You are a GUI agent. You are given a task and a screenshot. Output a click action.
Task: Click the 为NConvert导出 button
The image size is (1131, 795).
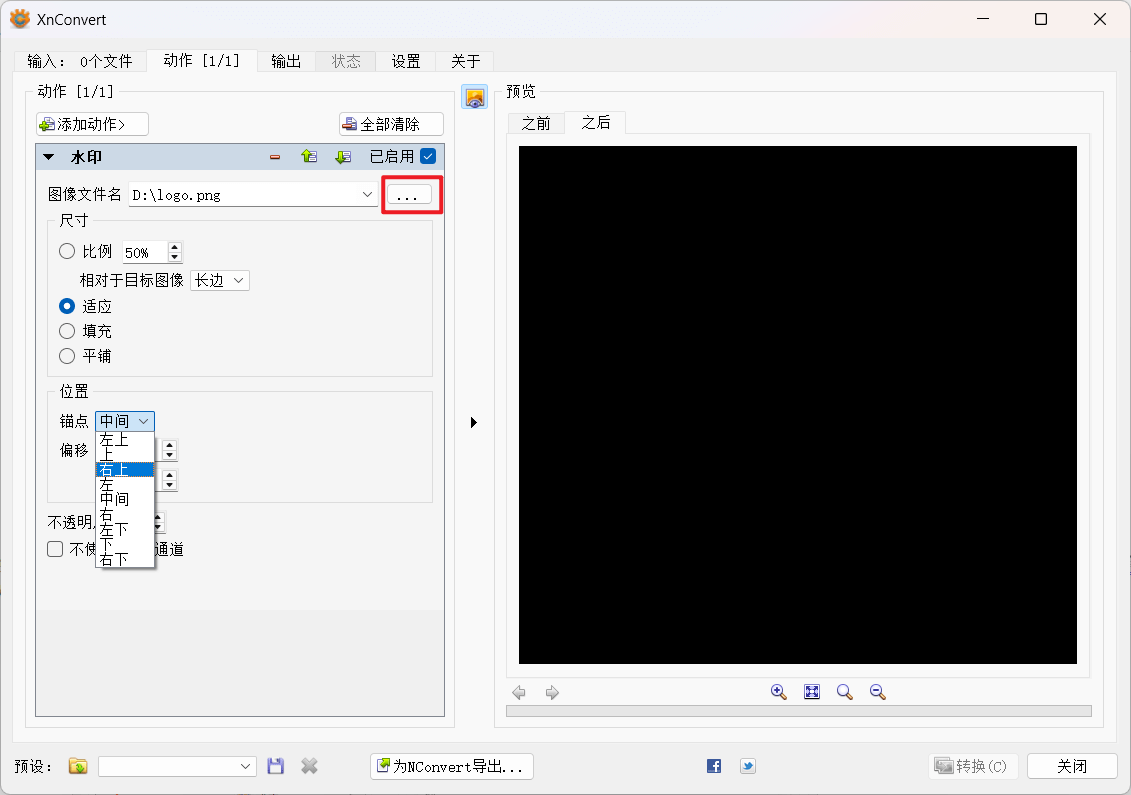(x=452, y=766)
